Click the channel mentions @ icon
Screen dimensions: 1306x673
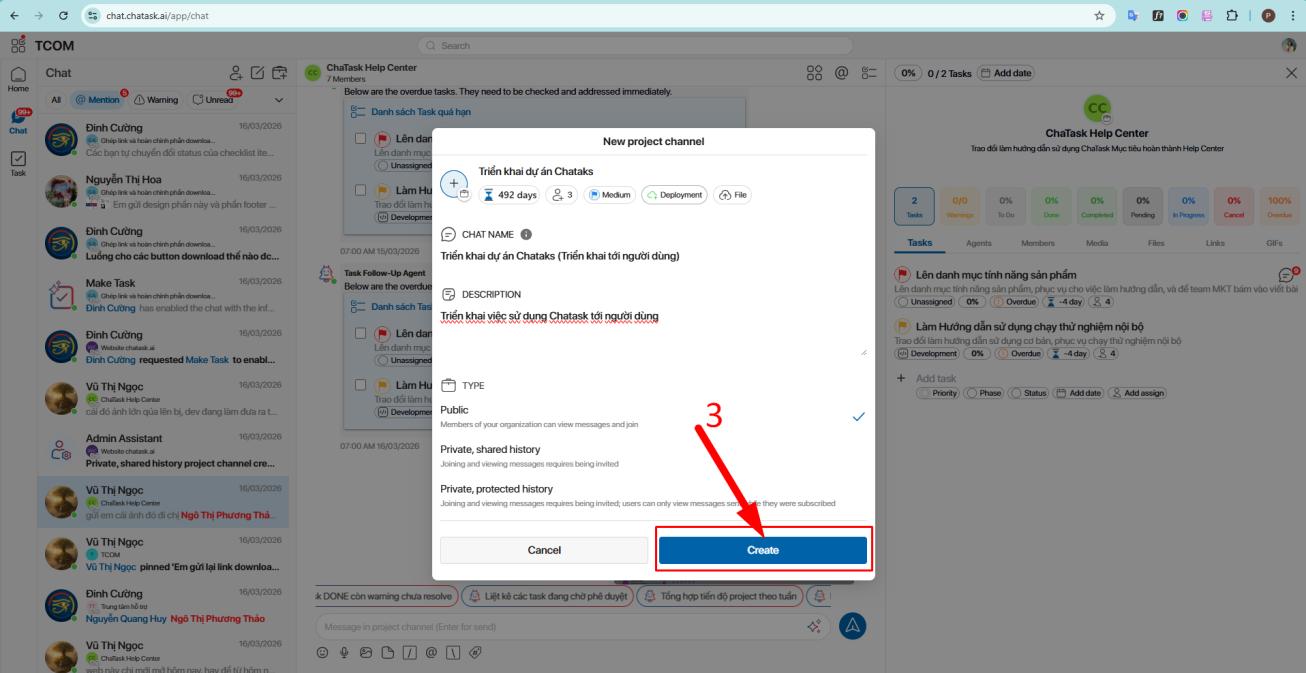842,72
